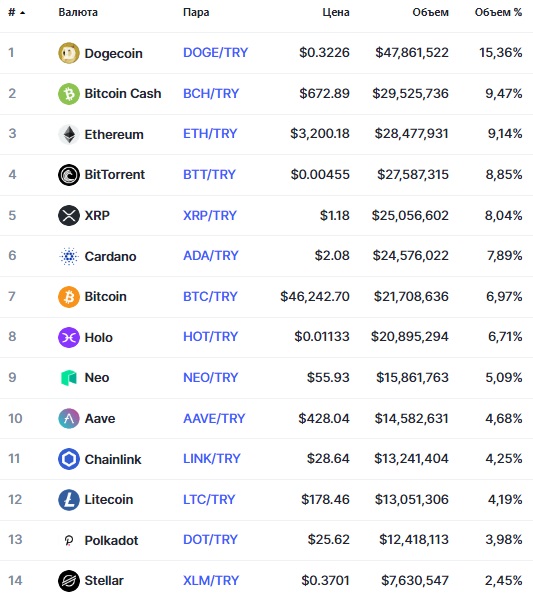The width and height of the screenshot is (533, 597).
Task: Click the Chainlink hexagon icon
Action: coord(69,459)
